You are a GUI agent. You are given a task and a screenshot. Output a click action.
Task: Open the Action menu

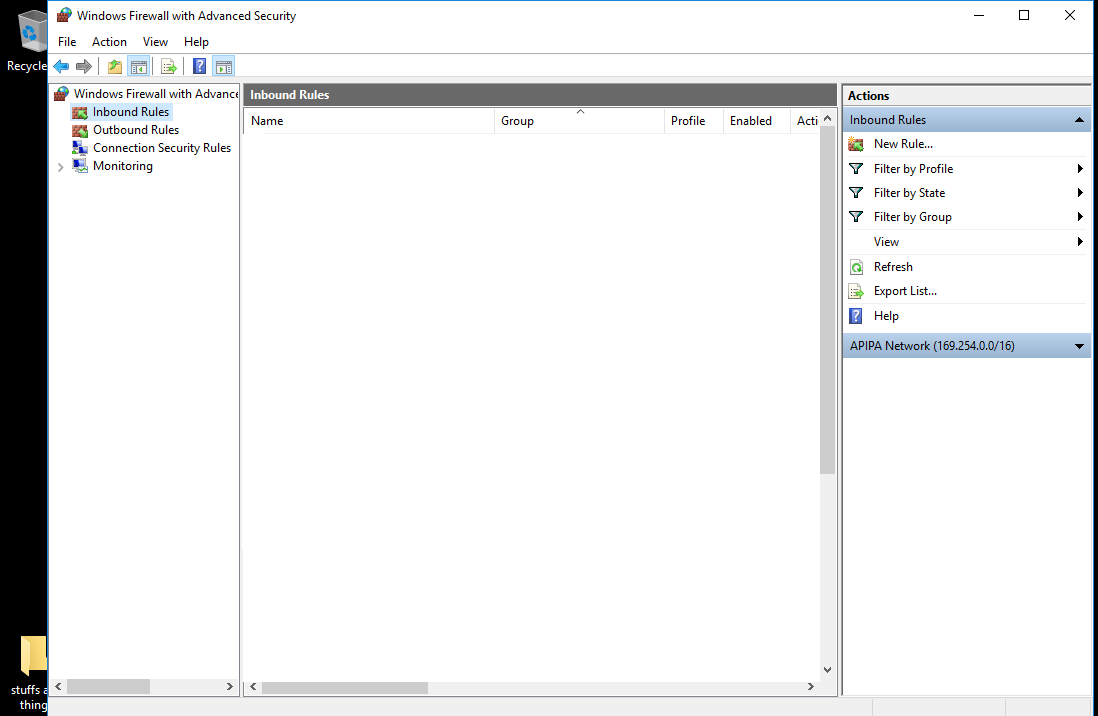(x=109, y=41)
